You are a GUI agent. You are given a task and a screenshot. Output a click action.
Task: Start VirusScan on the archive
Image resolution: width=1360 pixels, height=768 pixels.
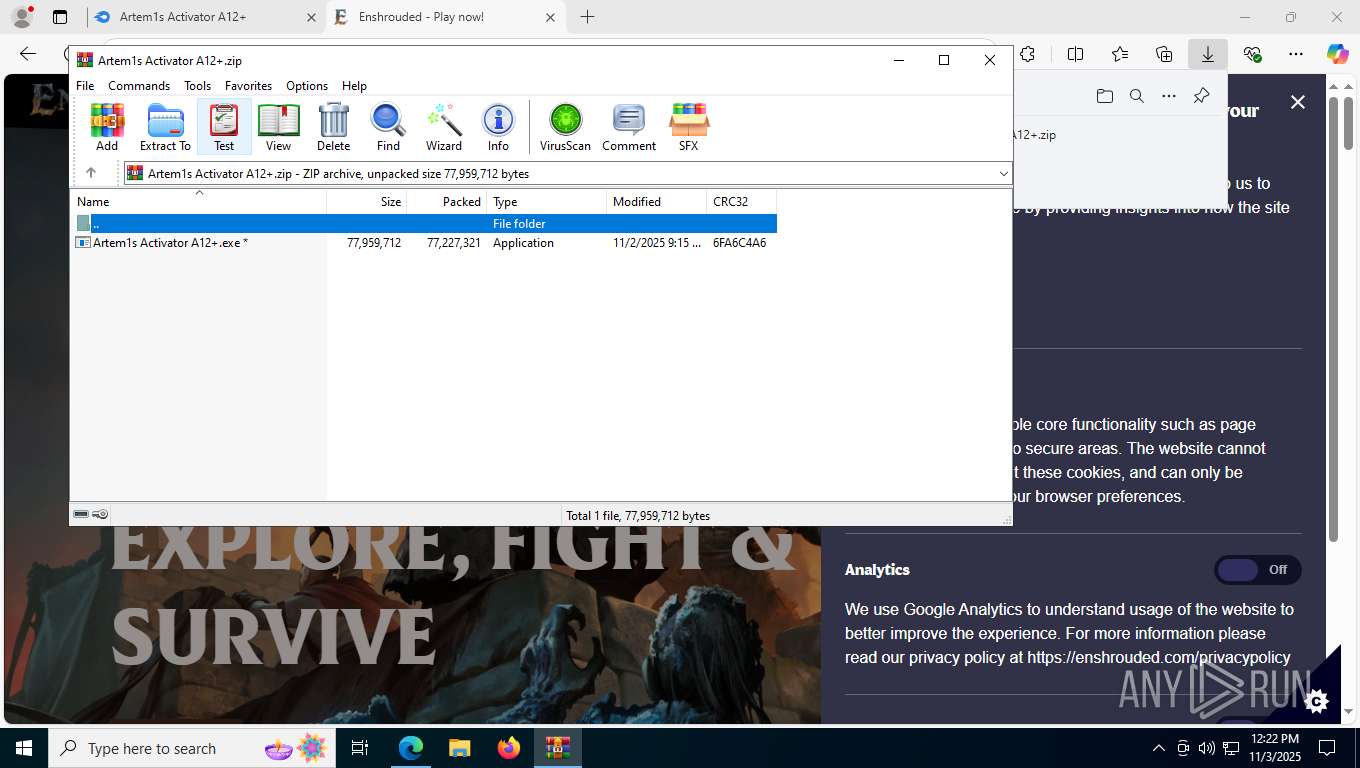565,127
